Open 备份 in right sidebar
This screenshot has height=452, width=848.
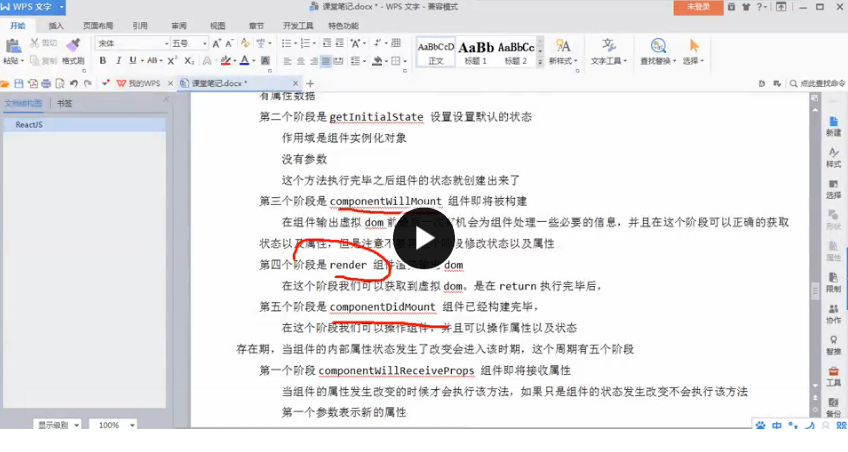click(833, 407)
